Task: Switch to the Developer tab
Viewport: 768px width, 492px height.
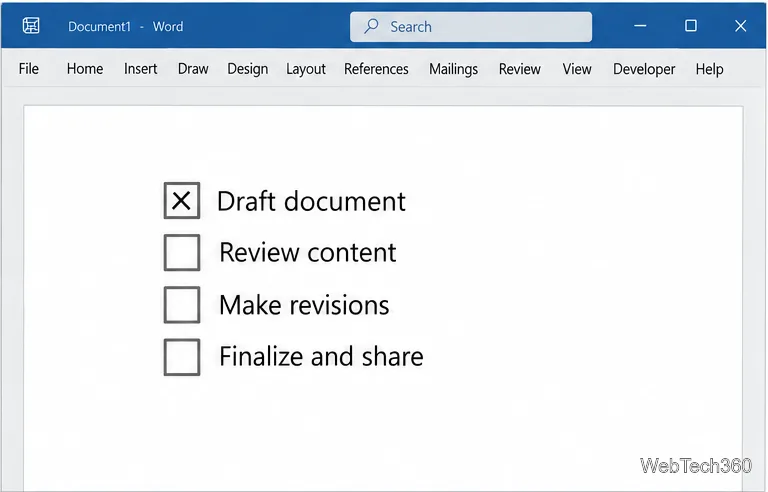Action: point(644,69)
